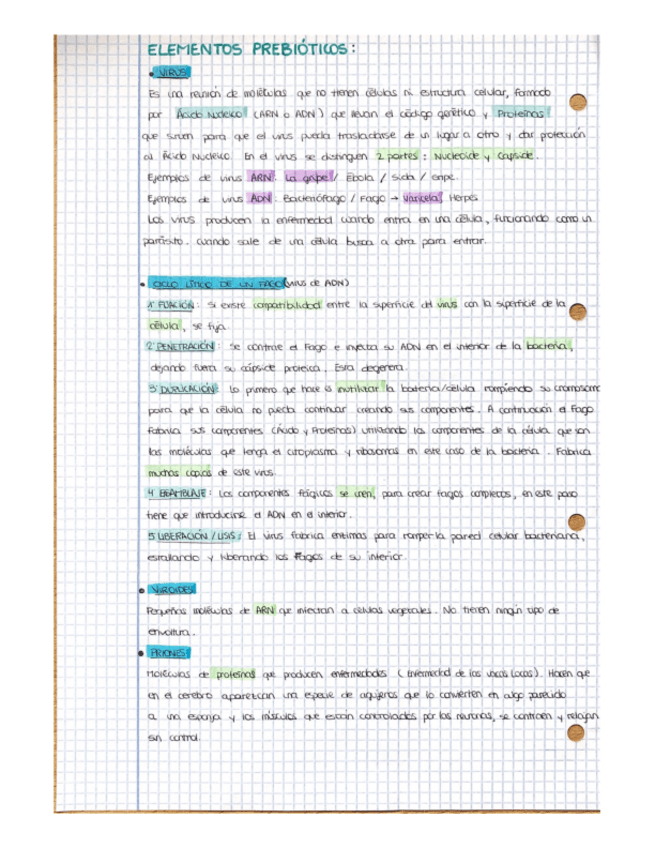Image resolution: width=655 pixels, height=848 pixels.
Task: Select the blue highlighted 'PRIONES' heading
Action: click(x=169, y=653)
